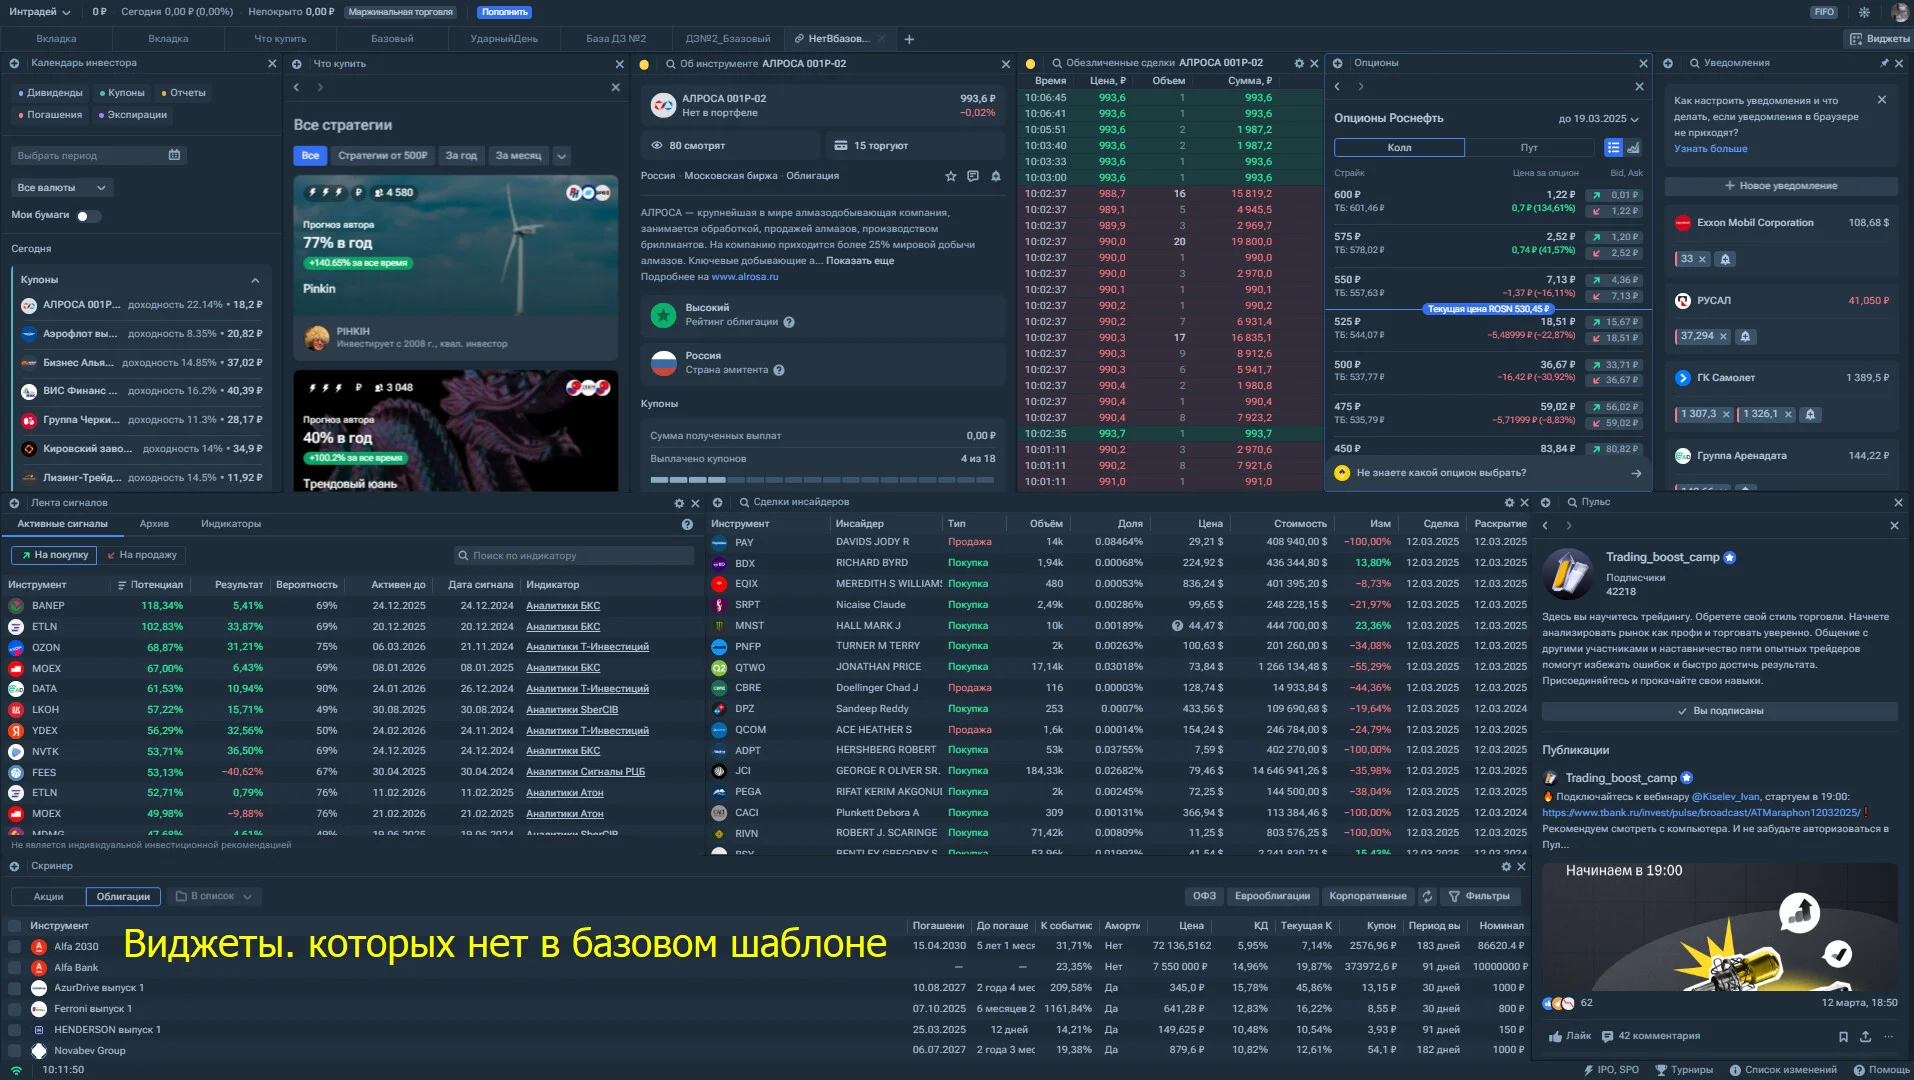Open the comments icon beside the favorites star
The width and height of the screenshot is (1914, 1080).
tap(973, 176)
